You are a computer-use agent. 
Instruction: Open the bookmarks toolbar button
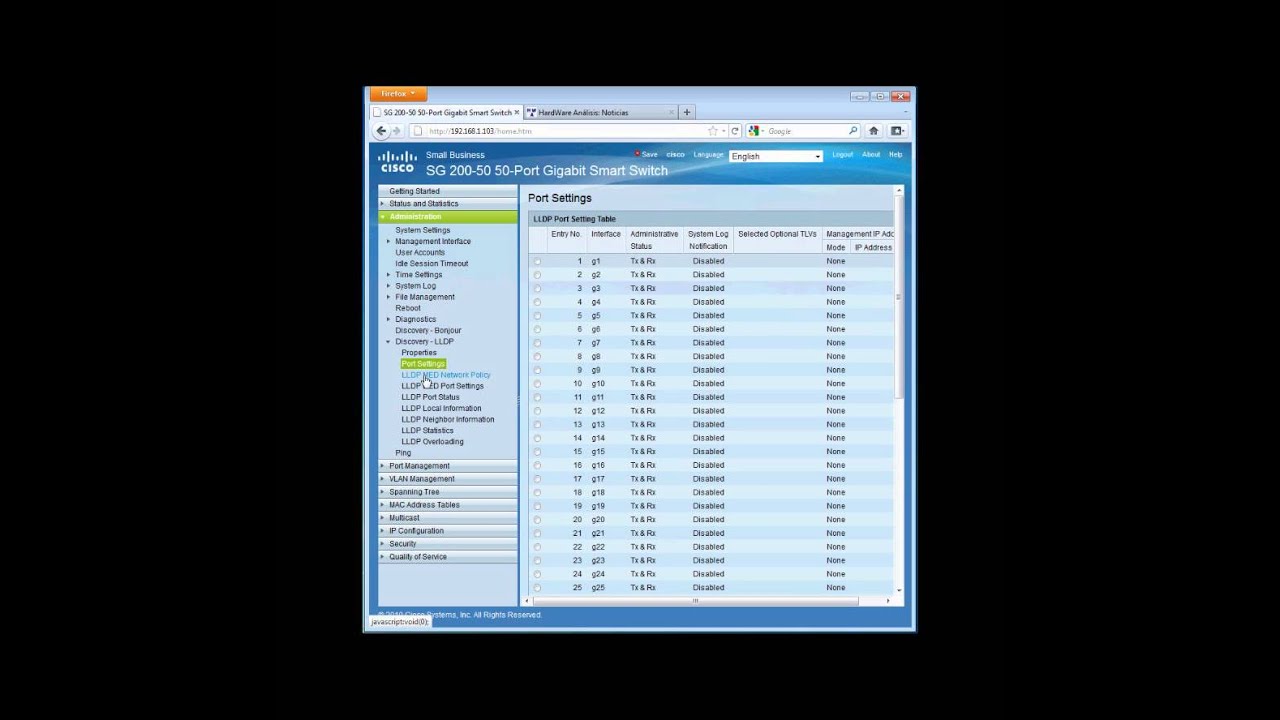897,131
